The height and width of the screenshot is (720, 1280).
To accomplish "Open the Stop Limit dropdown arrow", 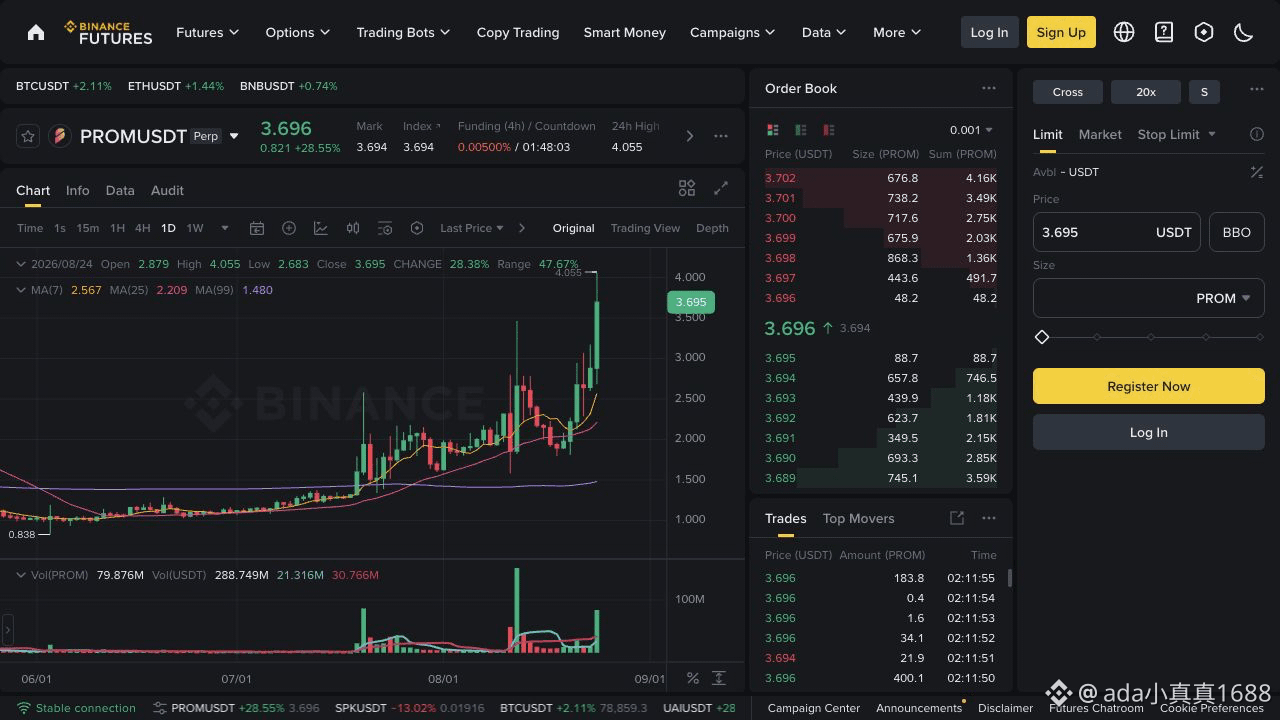I will (x=1212, y=134).
